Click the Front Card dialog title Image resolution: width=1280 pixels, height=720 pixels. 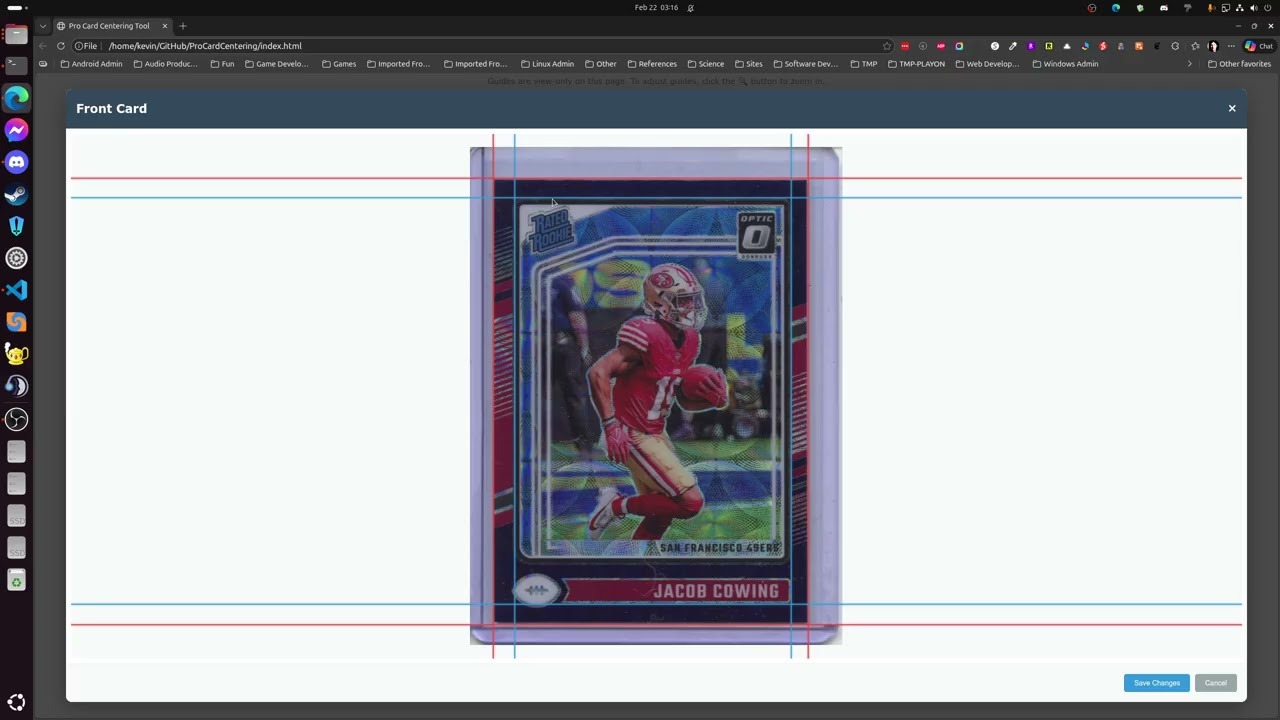(111, 108)
